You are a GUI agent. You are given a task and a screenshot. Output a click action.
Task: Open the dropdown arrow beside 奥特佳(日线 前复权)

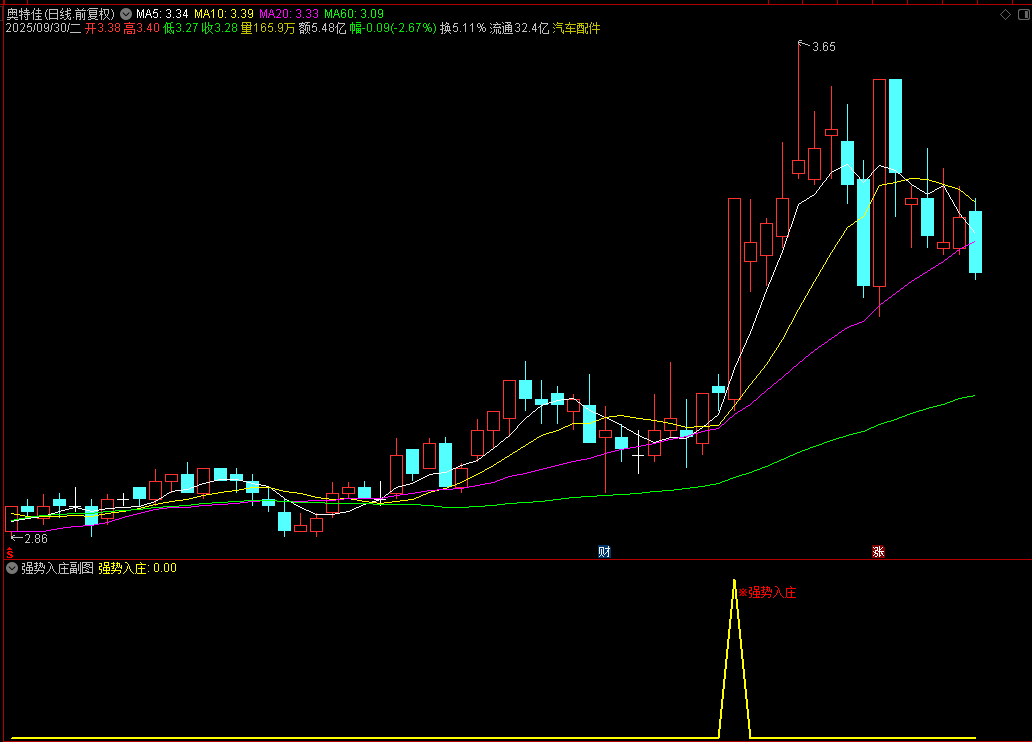(126, 14)
